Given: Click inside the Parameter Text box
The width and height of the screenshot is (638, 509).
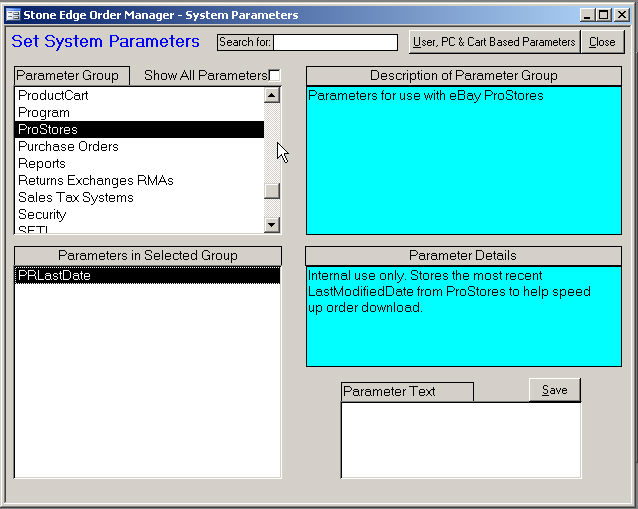Looking at the screenshot, I should coord(461,440).
